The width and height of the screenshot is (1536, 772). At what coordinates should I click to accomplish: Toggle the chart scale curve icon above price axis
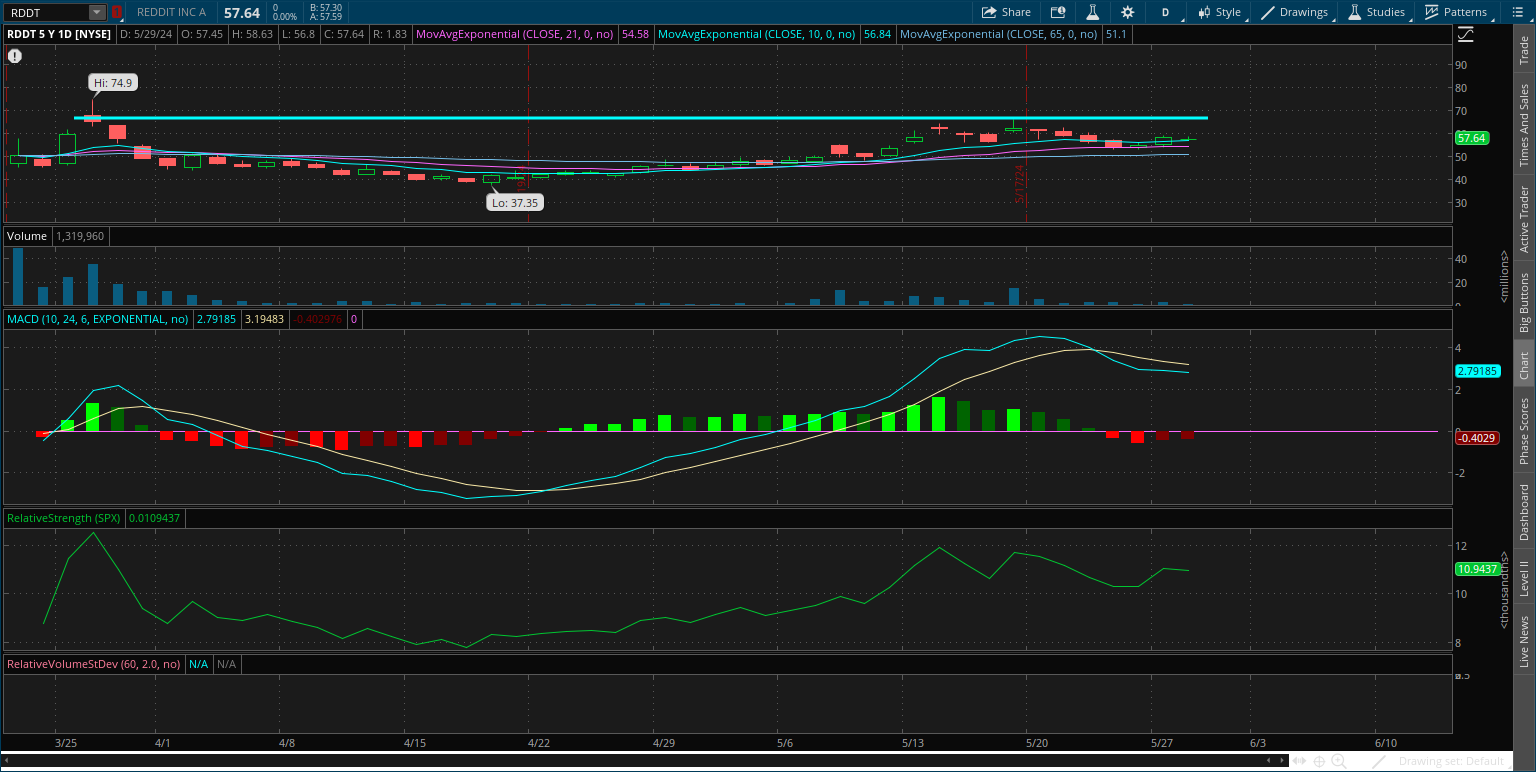1466,34
